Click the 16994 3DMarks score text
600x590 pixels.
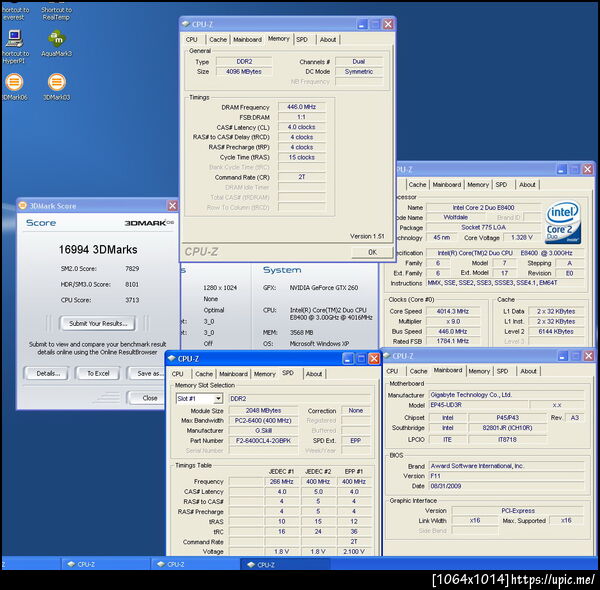[x=98, y=249]
